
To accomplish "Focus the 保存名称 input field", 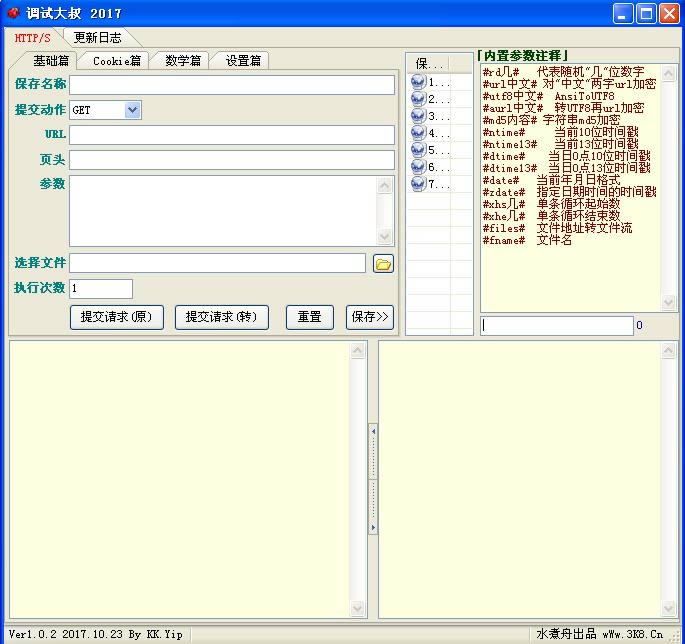I will point(232,85).
